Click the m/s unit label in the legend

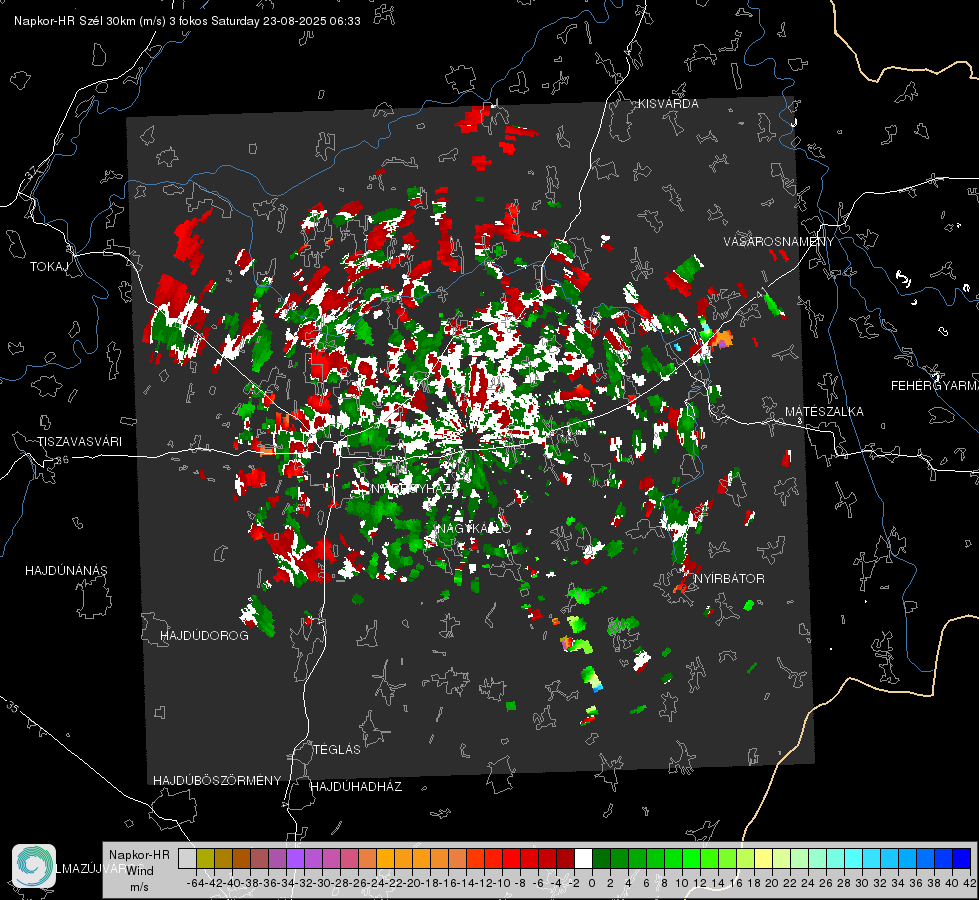[x=139, y=887]
